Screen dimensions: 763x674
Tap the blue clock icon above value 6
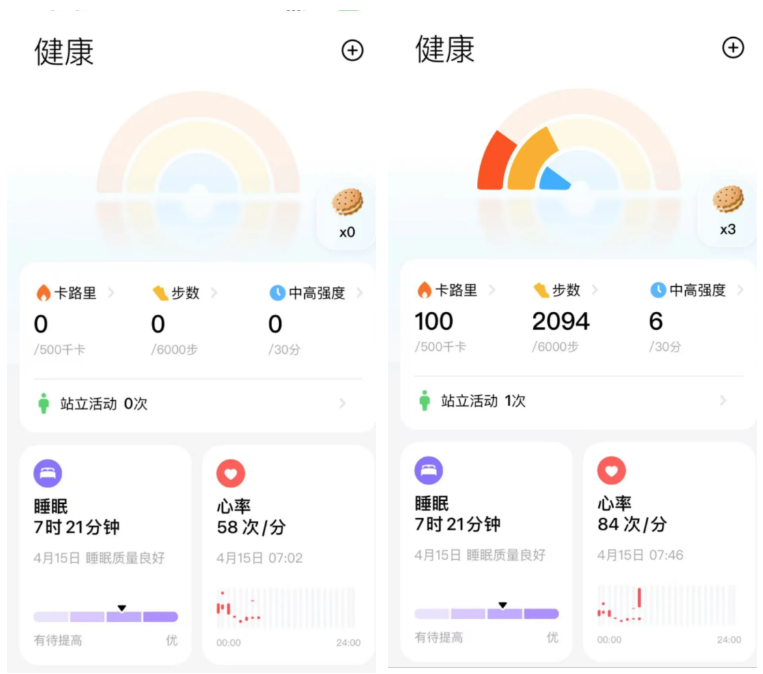658,290
